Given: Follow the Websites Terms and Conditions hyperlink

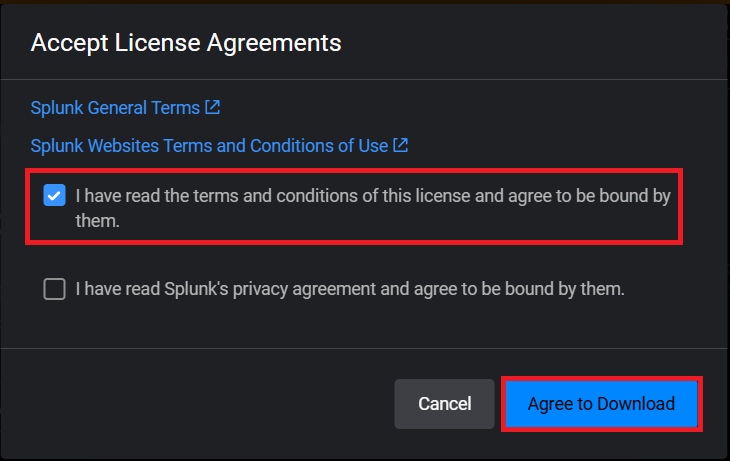Looking at the screenshot, I should tap(209, 145).
